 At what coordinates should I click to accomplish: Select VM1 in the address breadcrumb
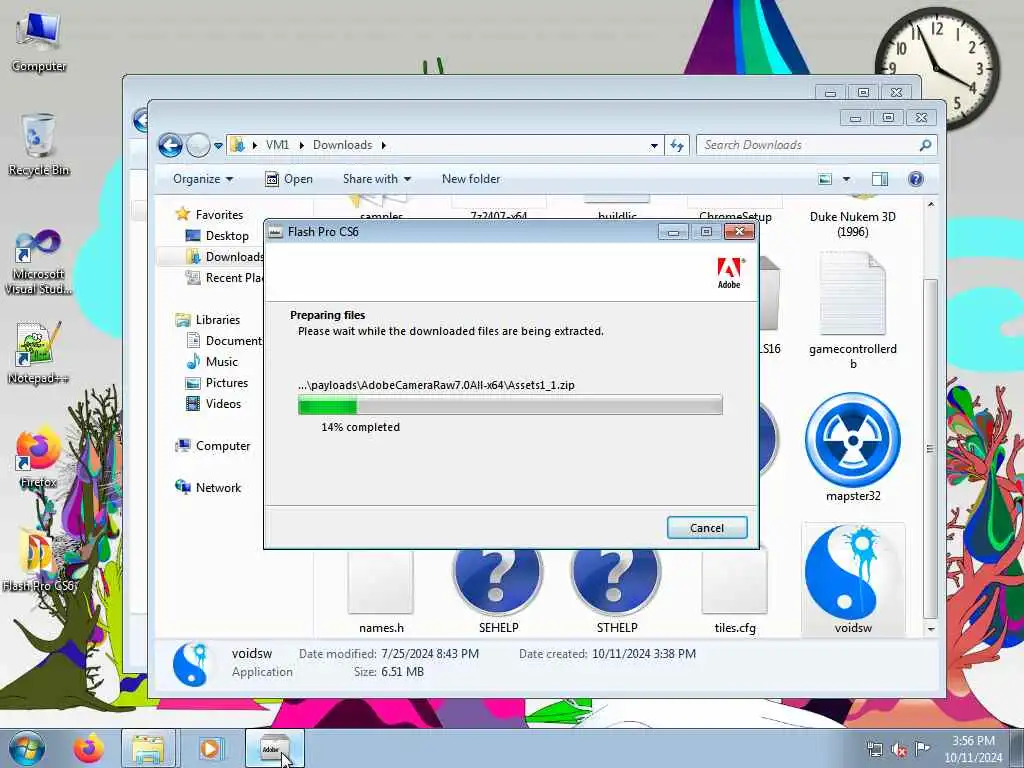(277, 145)
